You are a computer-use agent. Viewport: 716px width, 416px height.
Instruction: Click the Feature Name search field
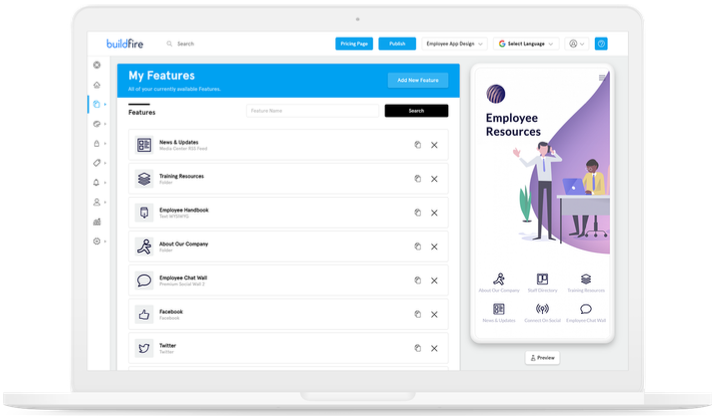pos(312,111)
